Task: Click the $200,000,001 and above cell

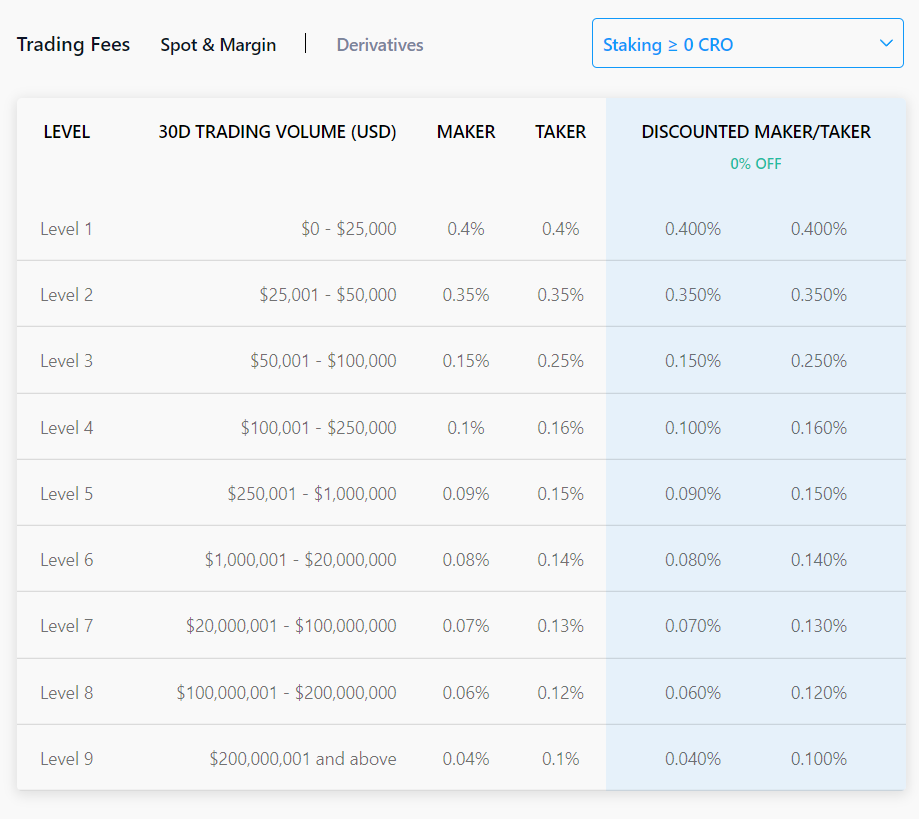Action: (303, 759)
